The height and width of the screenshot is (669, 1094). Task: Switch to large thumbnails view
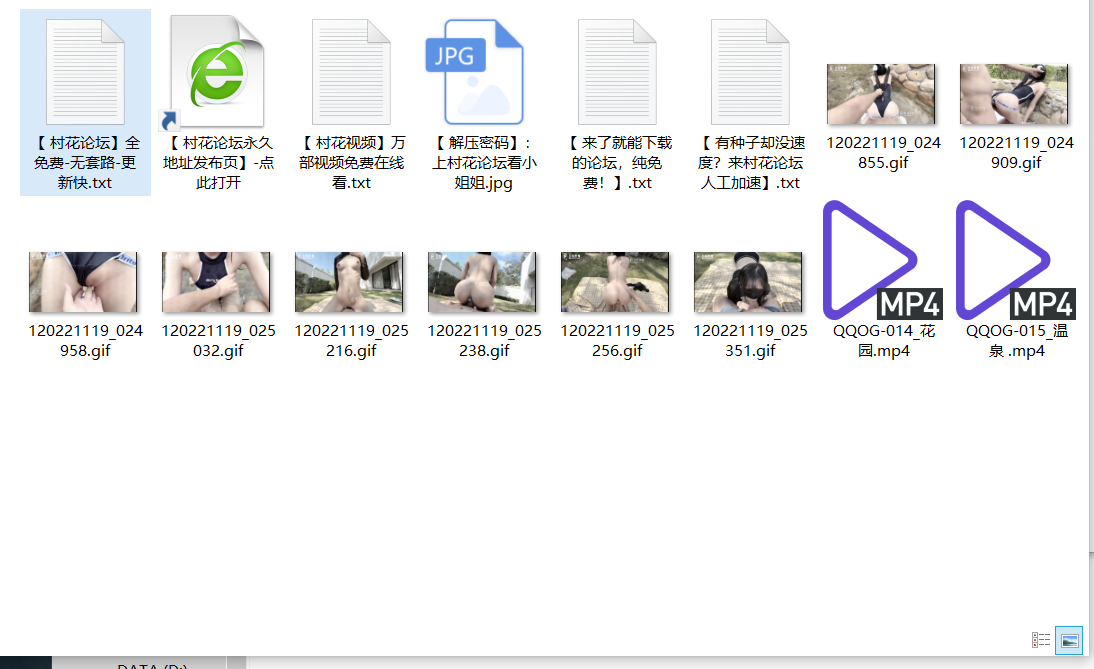point(1069,640)
